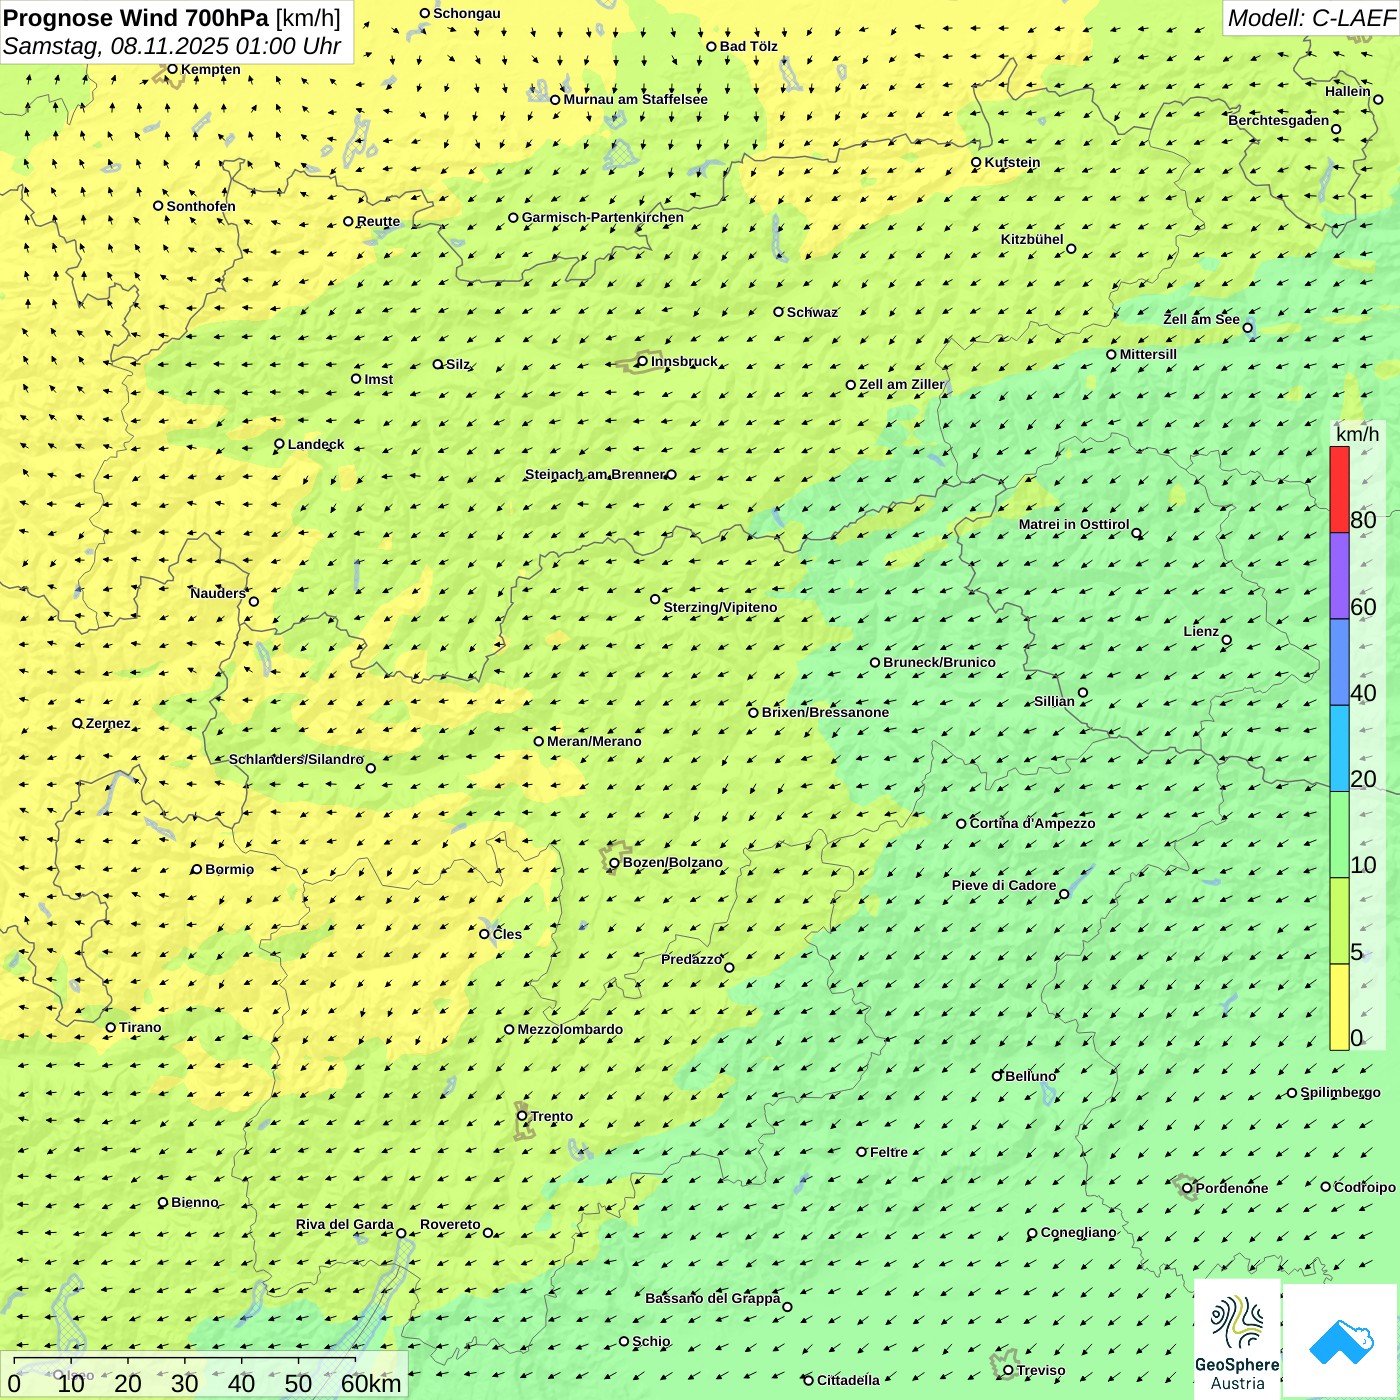Click the 'Mezzolombardo' label
The width and height of the screenshot is (1400, 1400).
click(570, 1029)
